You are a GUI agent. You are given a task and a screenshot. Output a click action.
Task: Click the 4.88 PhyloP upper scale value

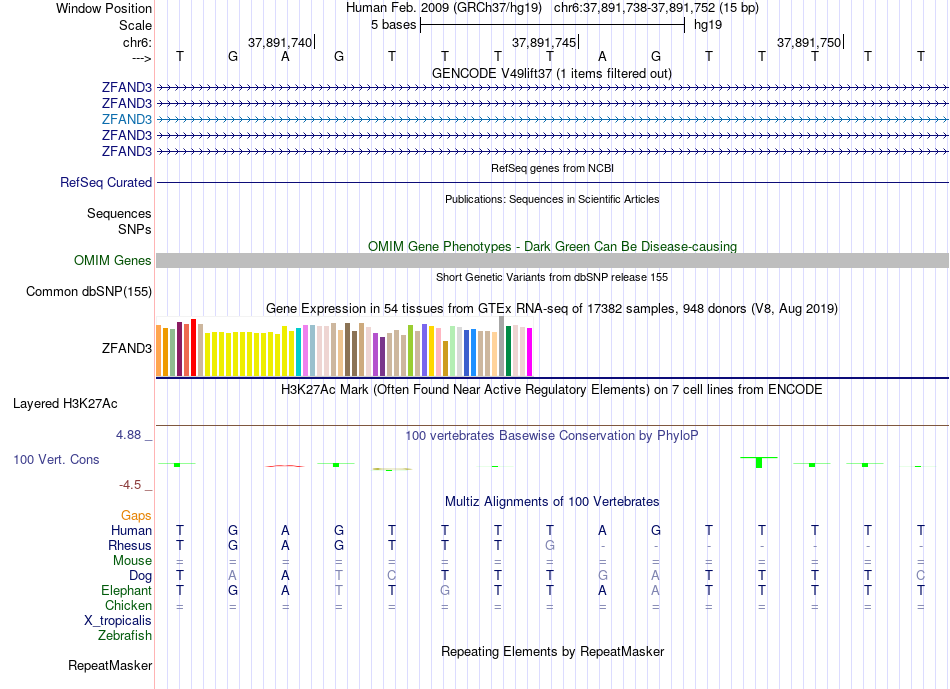(x=128, y=435)
